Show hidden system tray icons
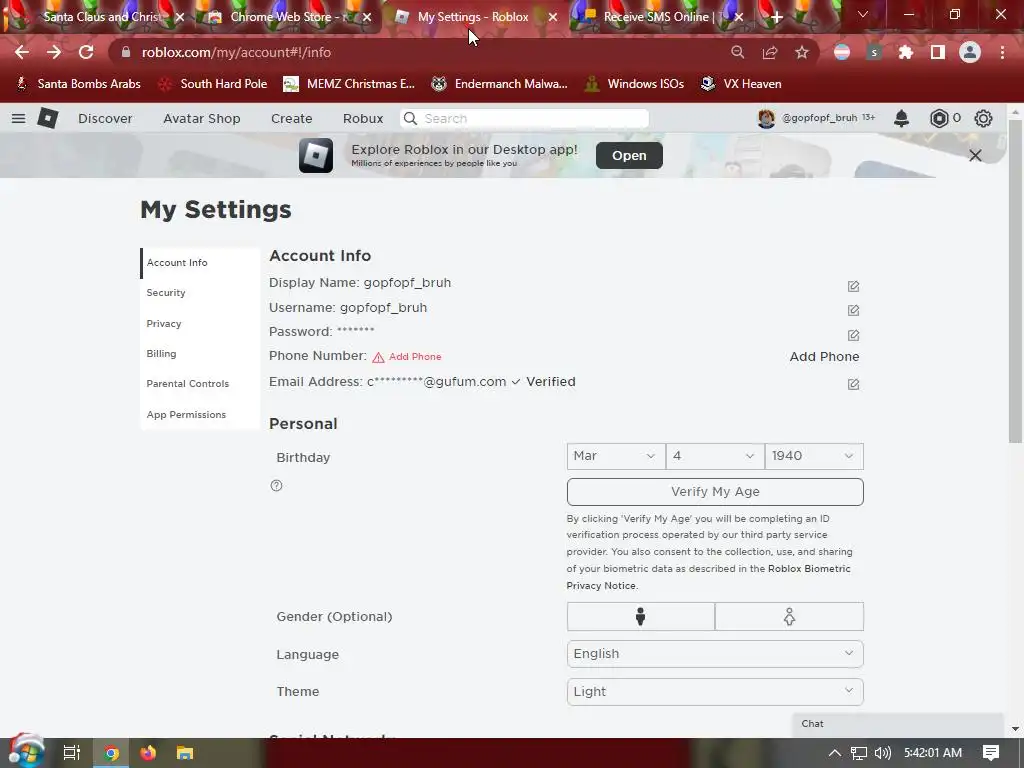The width and height of the screenshot is (1024, 768). coord(835,753)
